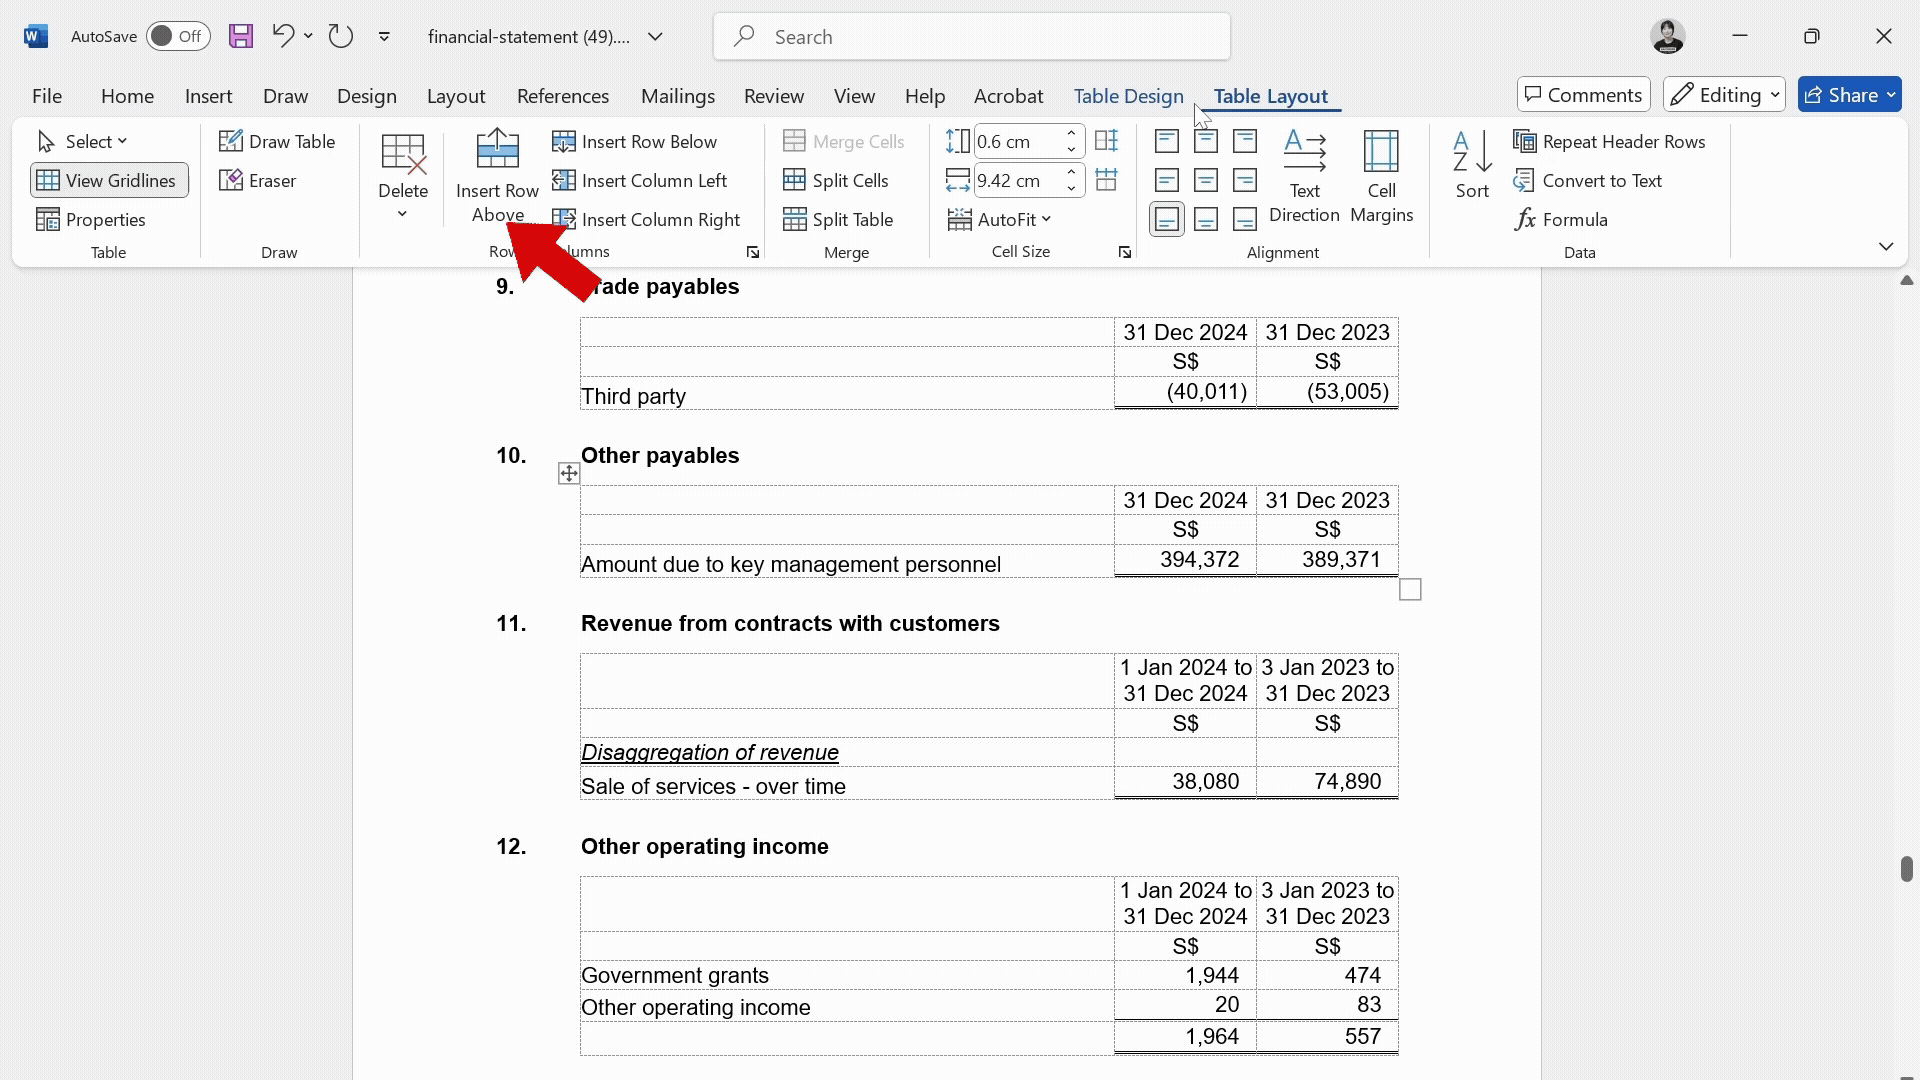Click inside the Search field
The height and width of the screenshot is (1080, 1920).
click(970, 36)
